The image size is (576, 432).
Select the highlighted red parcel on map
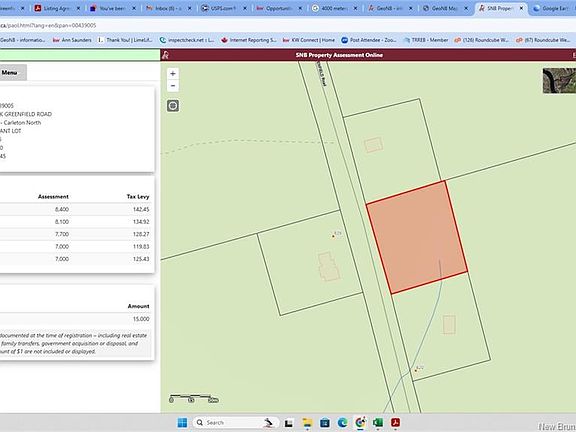[x=417, y=237]
